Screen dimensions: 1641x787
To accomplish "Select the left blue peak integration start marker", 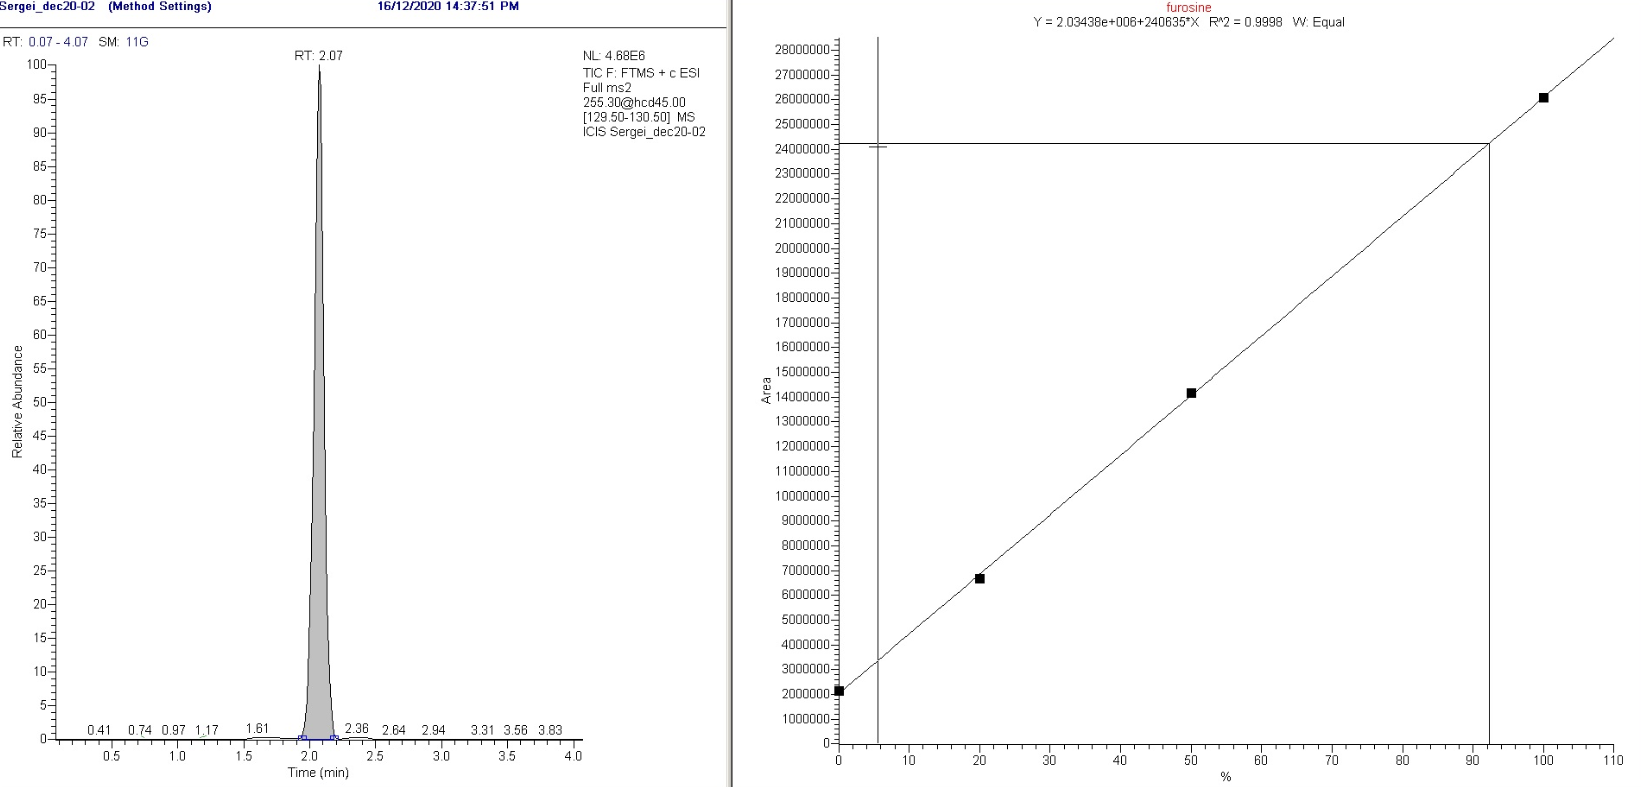I will coord(302,738).
